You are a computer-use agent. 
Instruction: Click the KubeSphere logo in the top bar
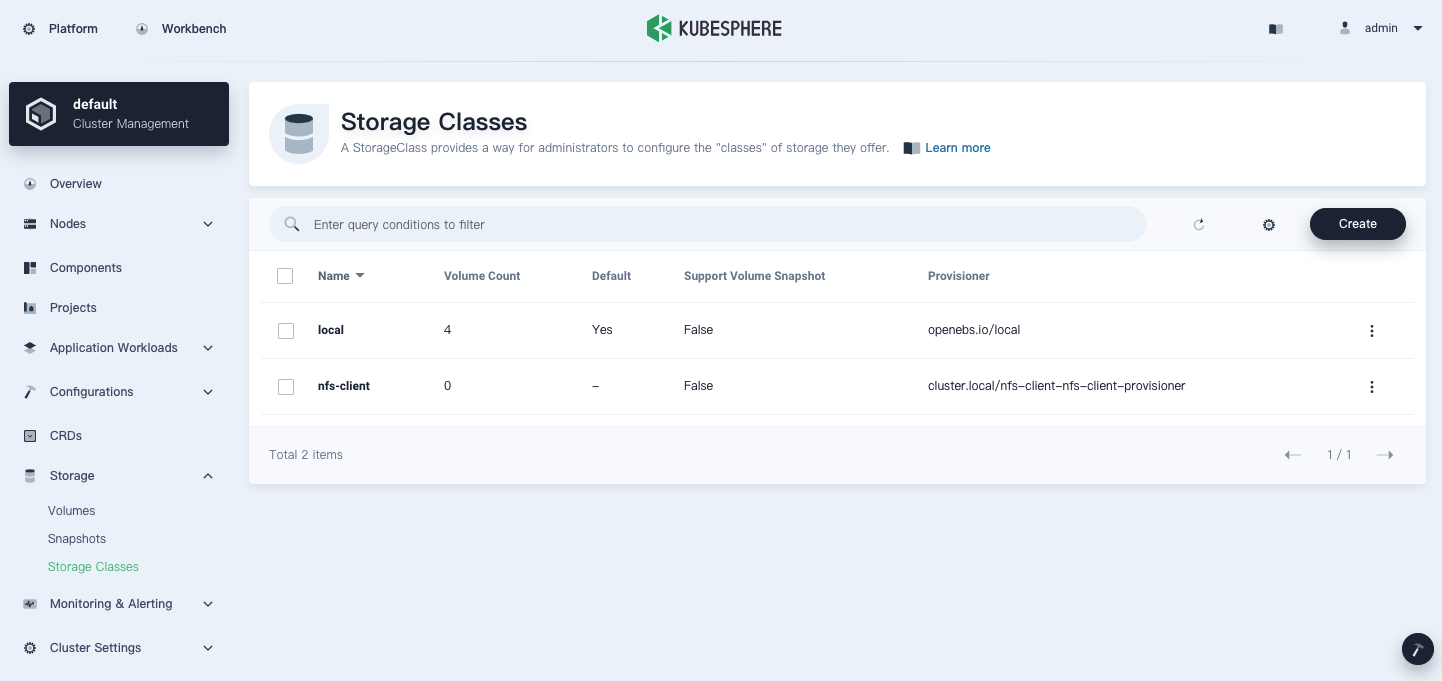pyautogui.click(x=714, y=28)
